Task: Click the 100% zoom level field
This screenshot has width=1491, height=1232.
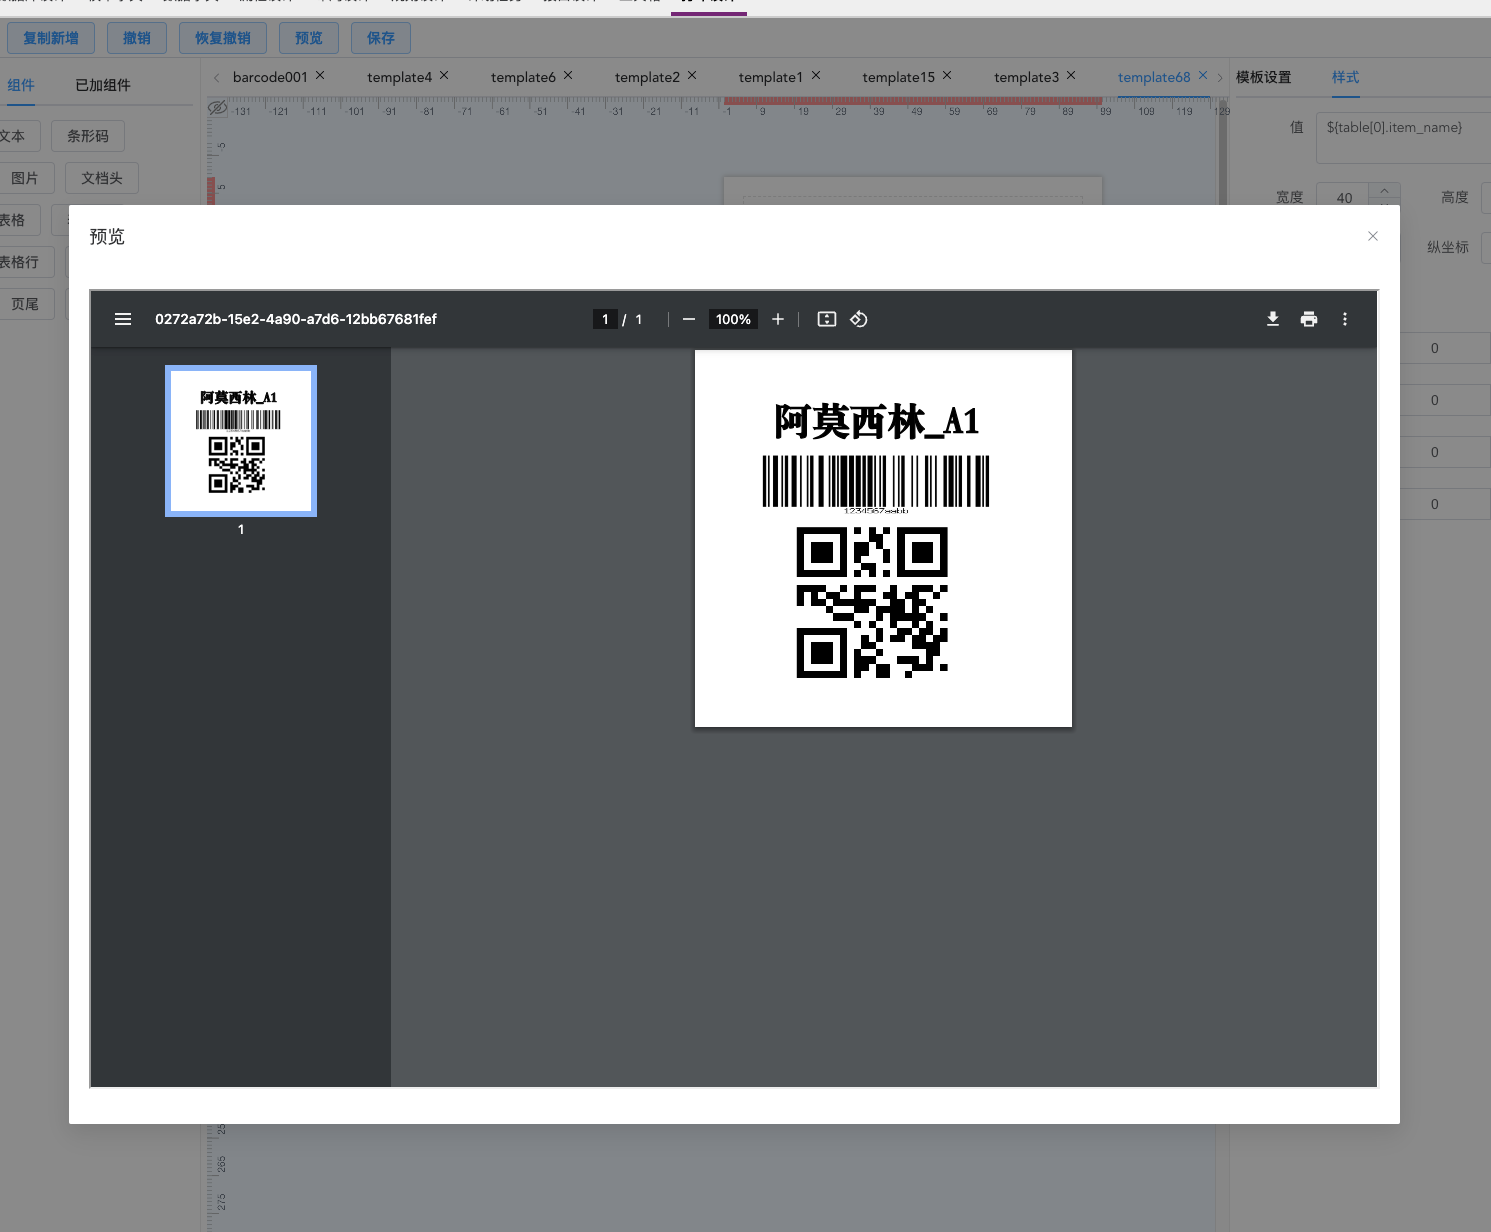Action: 733,319
